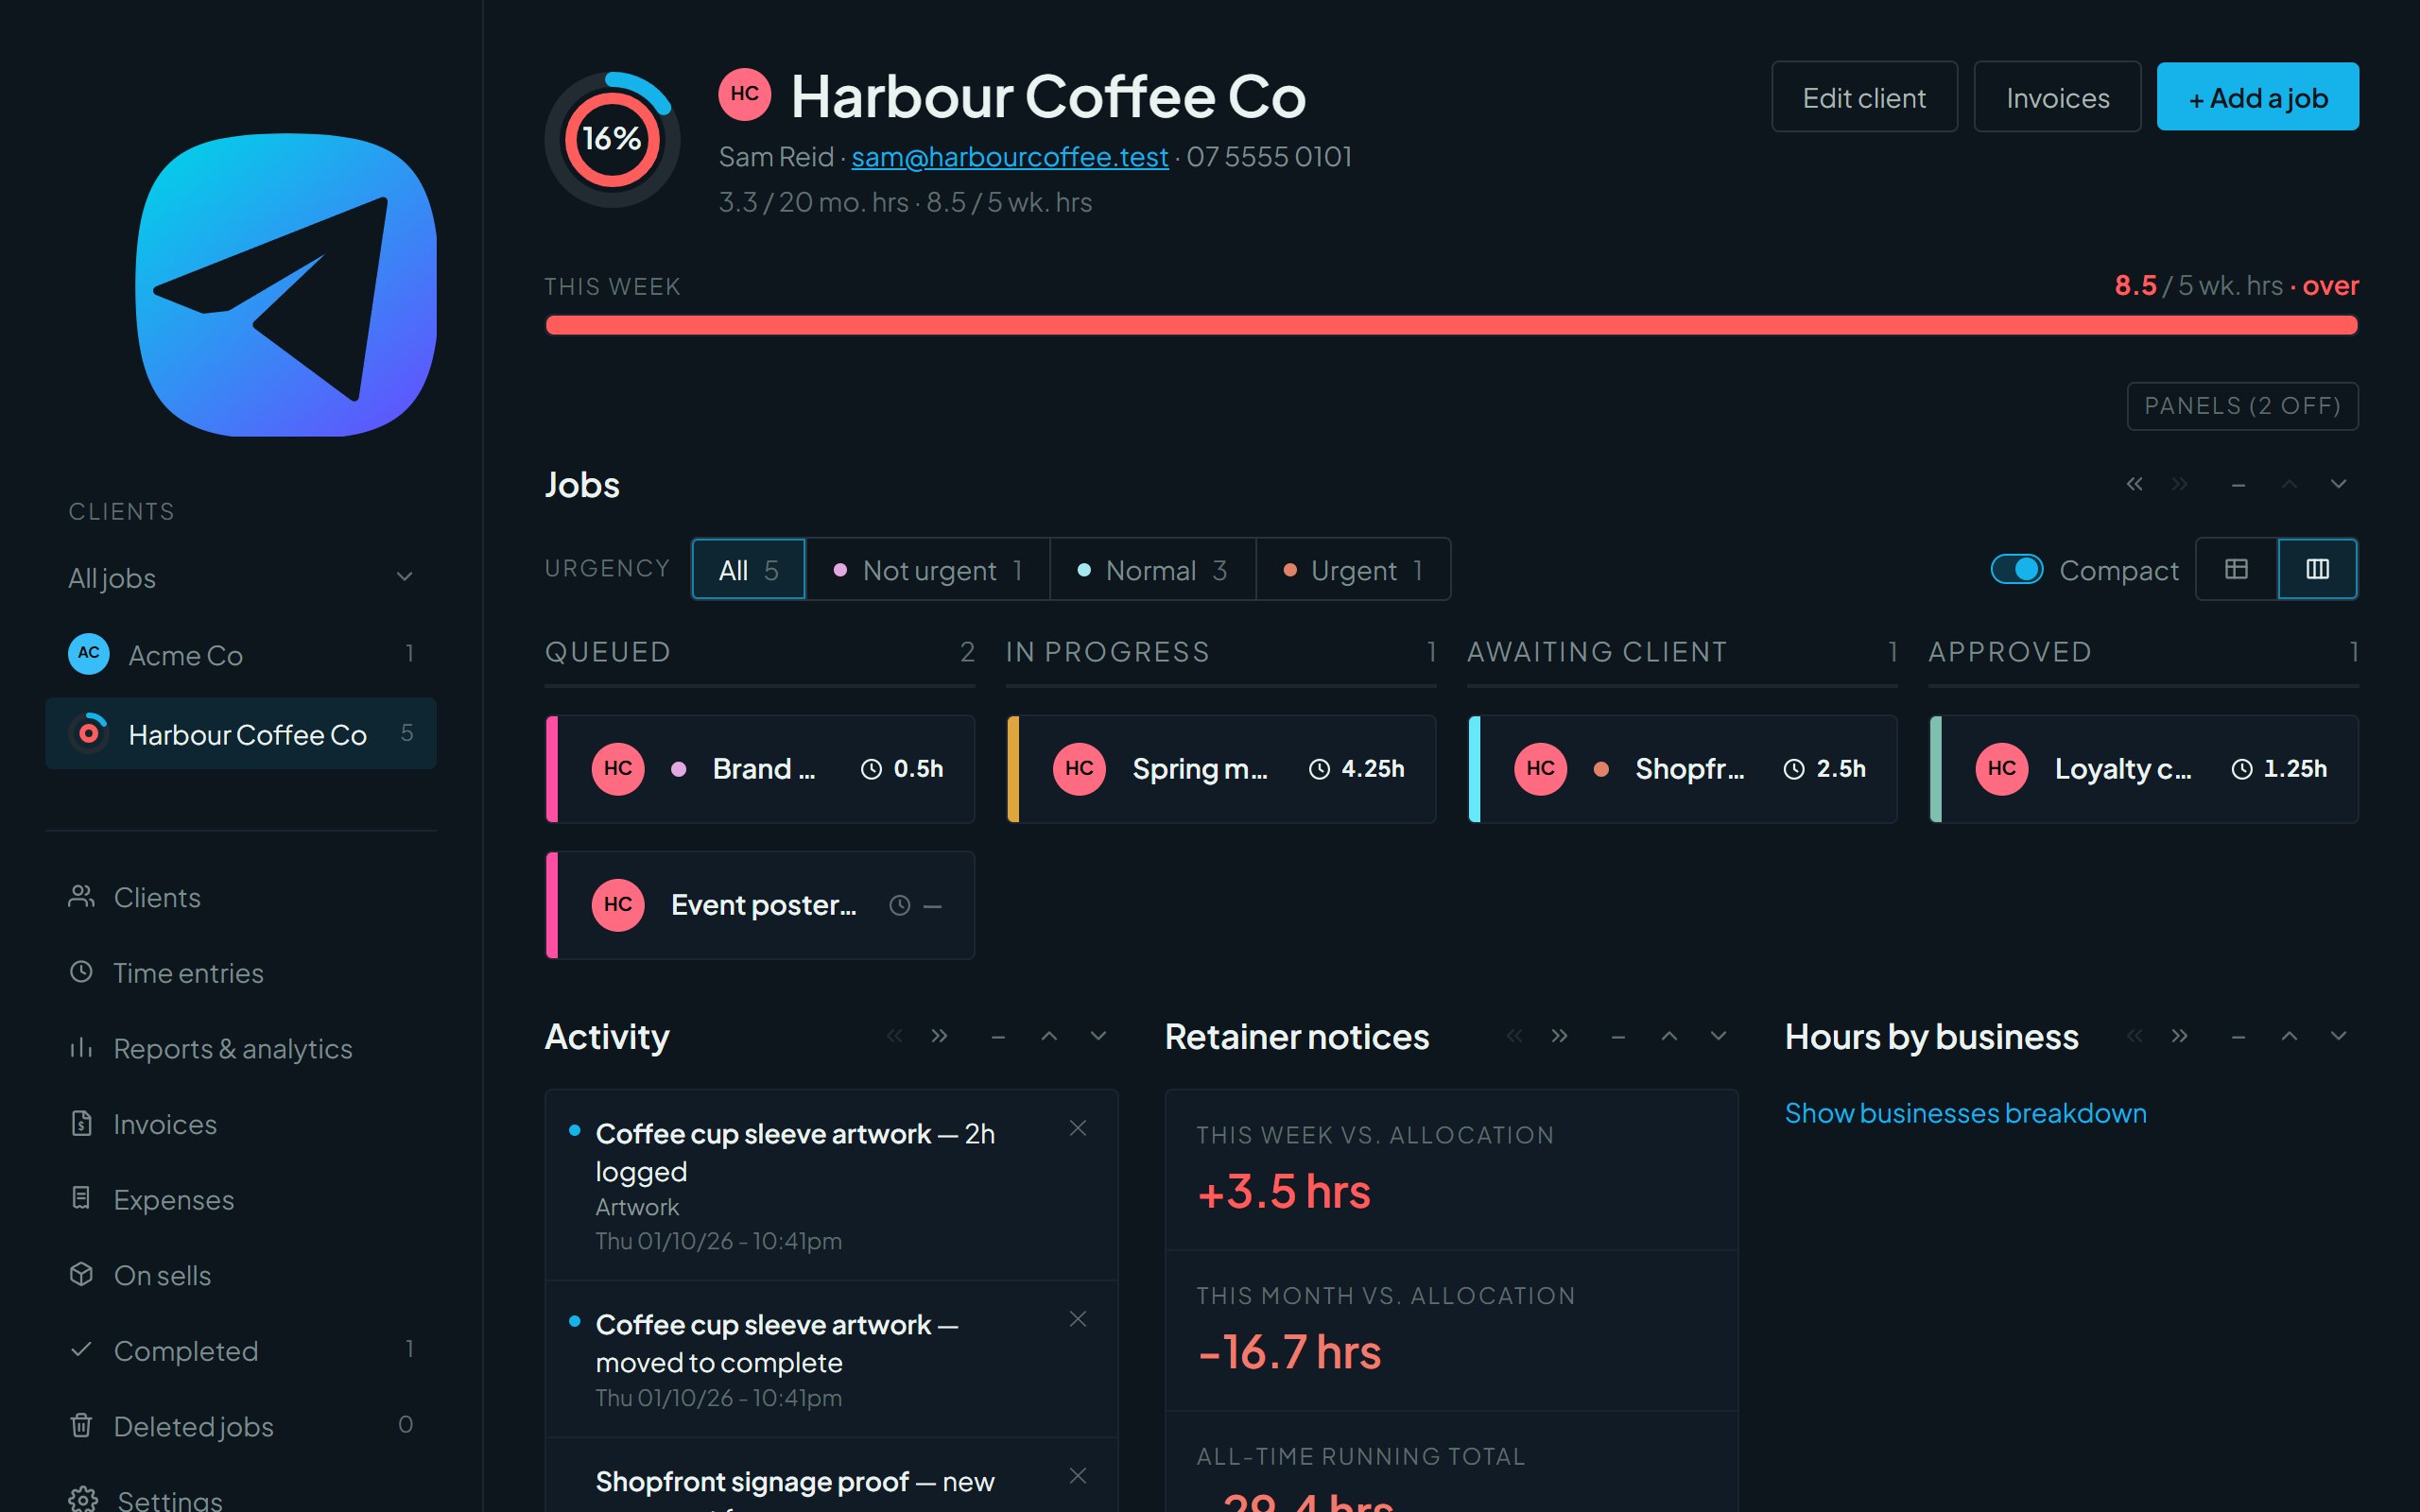Filter jobs by Normal urgency
2420x1512 pixels.
1153,570
